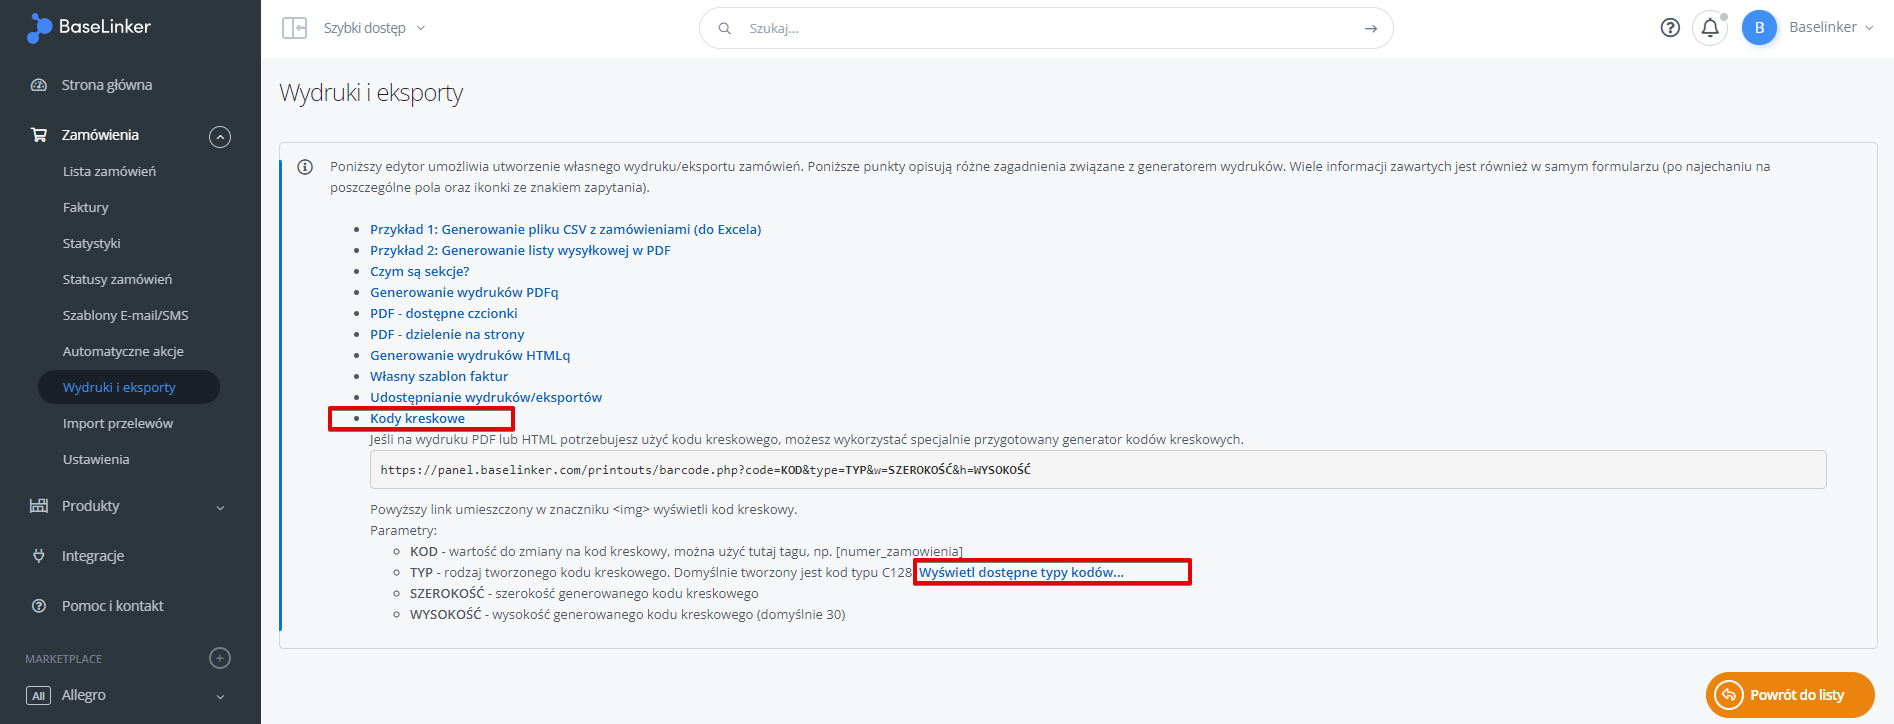The image size is (1894, 724).
Task: Click the SZEROKOŚĆ parameter description line
Action: pos(584,593)
